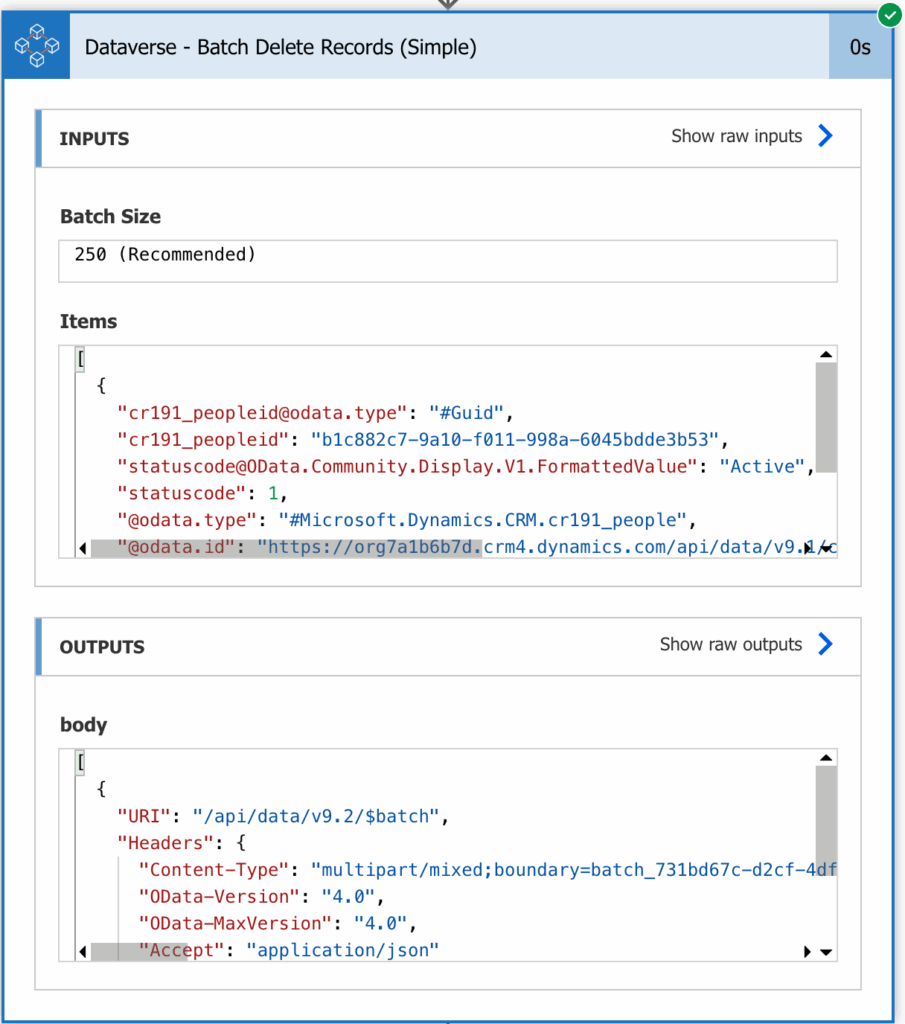905x1024 pixels.
Task: Click the "OData-Version" line
Action: point(261,897)
